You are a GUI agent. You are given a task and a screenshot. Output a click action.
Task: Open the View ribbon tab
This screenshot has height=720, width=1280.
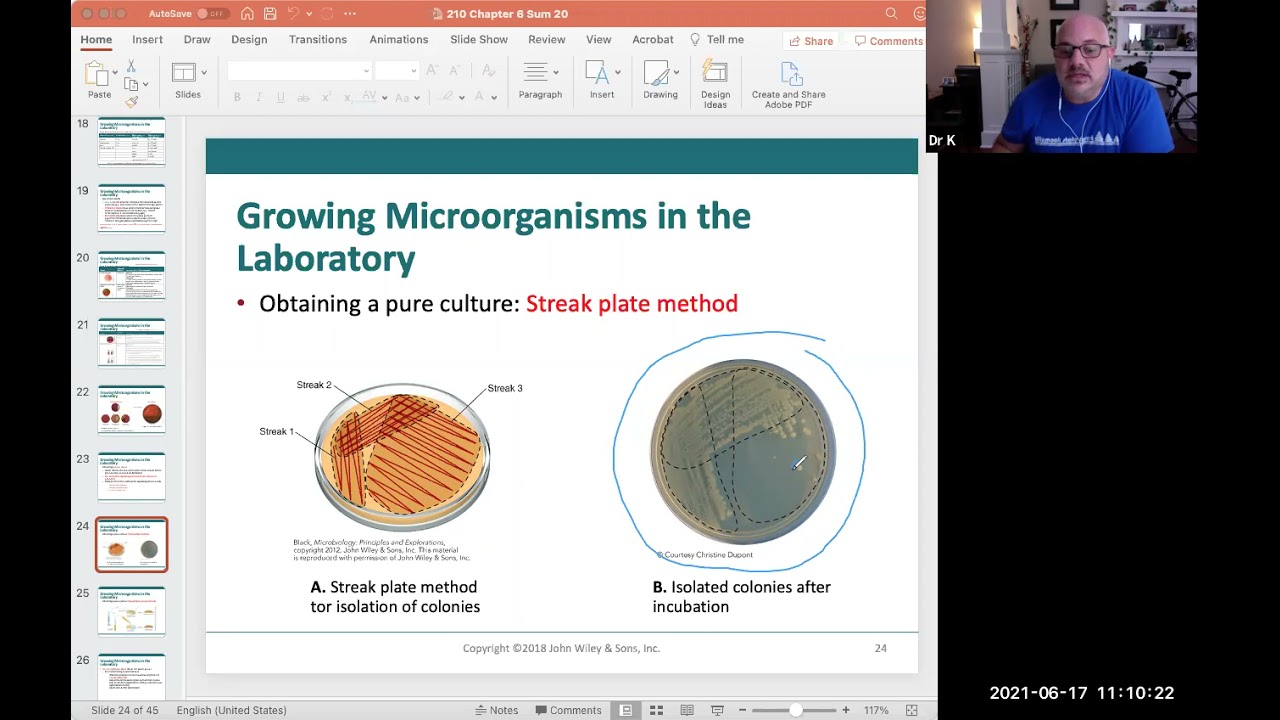[599, 40]
